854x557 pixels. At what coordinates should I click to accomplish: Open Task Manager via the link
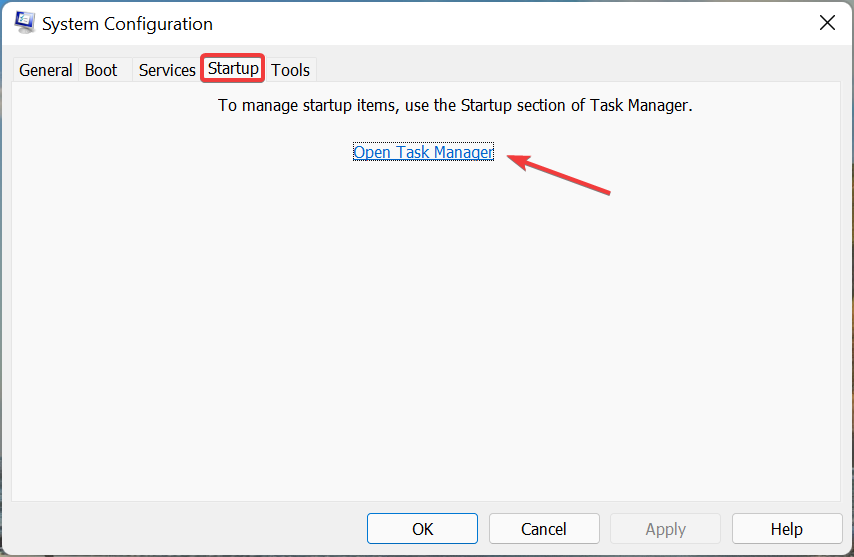click(423, 152)
